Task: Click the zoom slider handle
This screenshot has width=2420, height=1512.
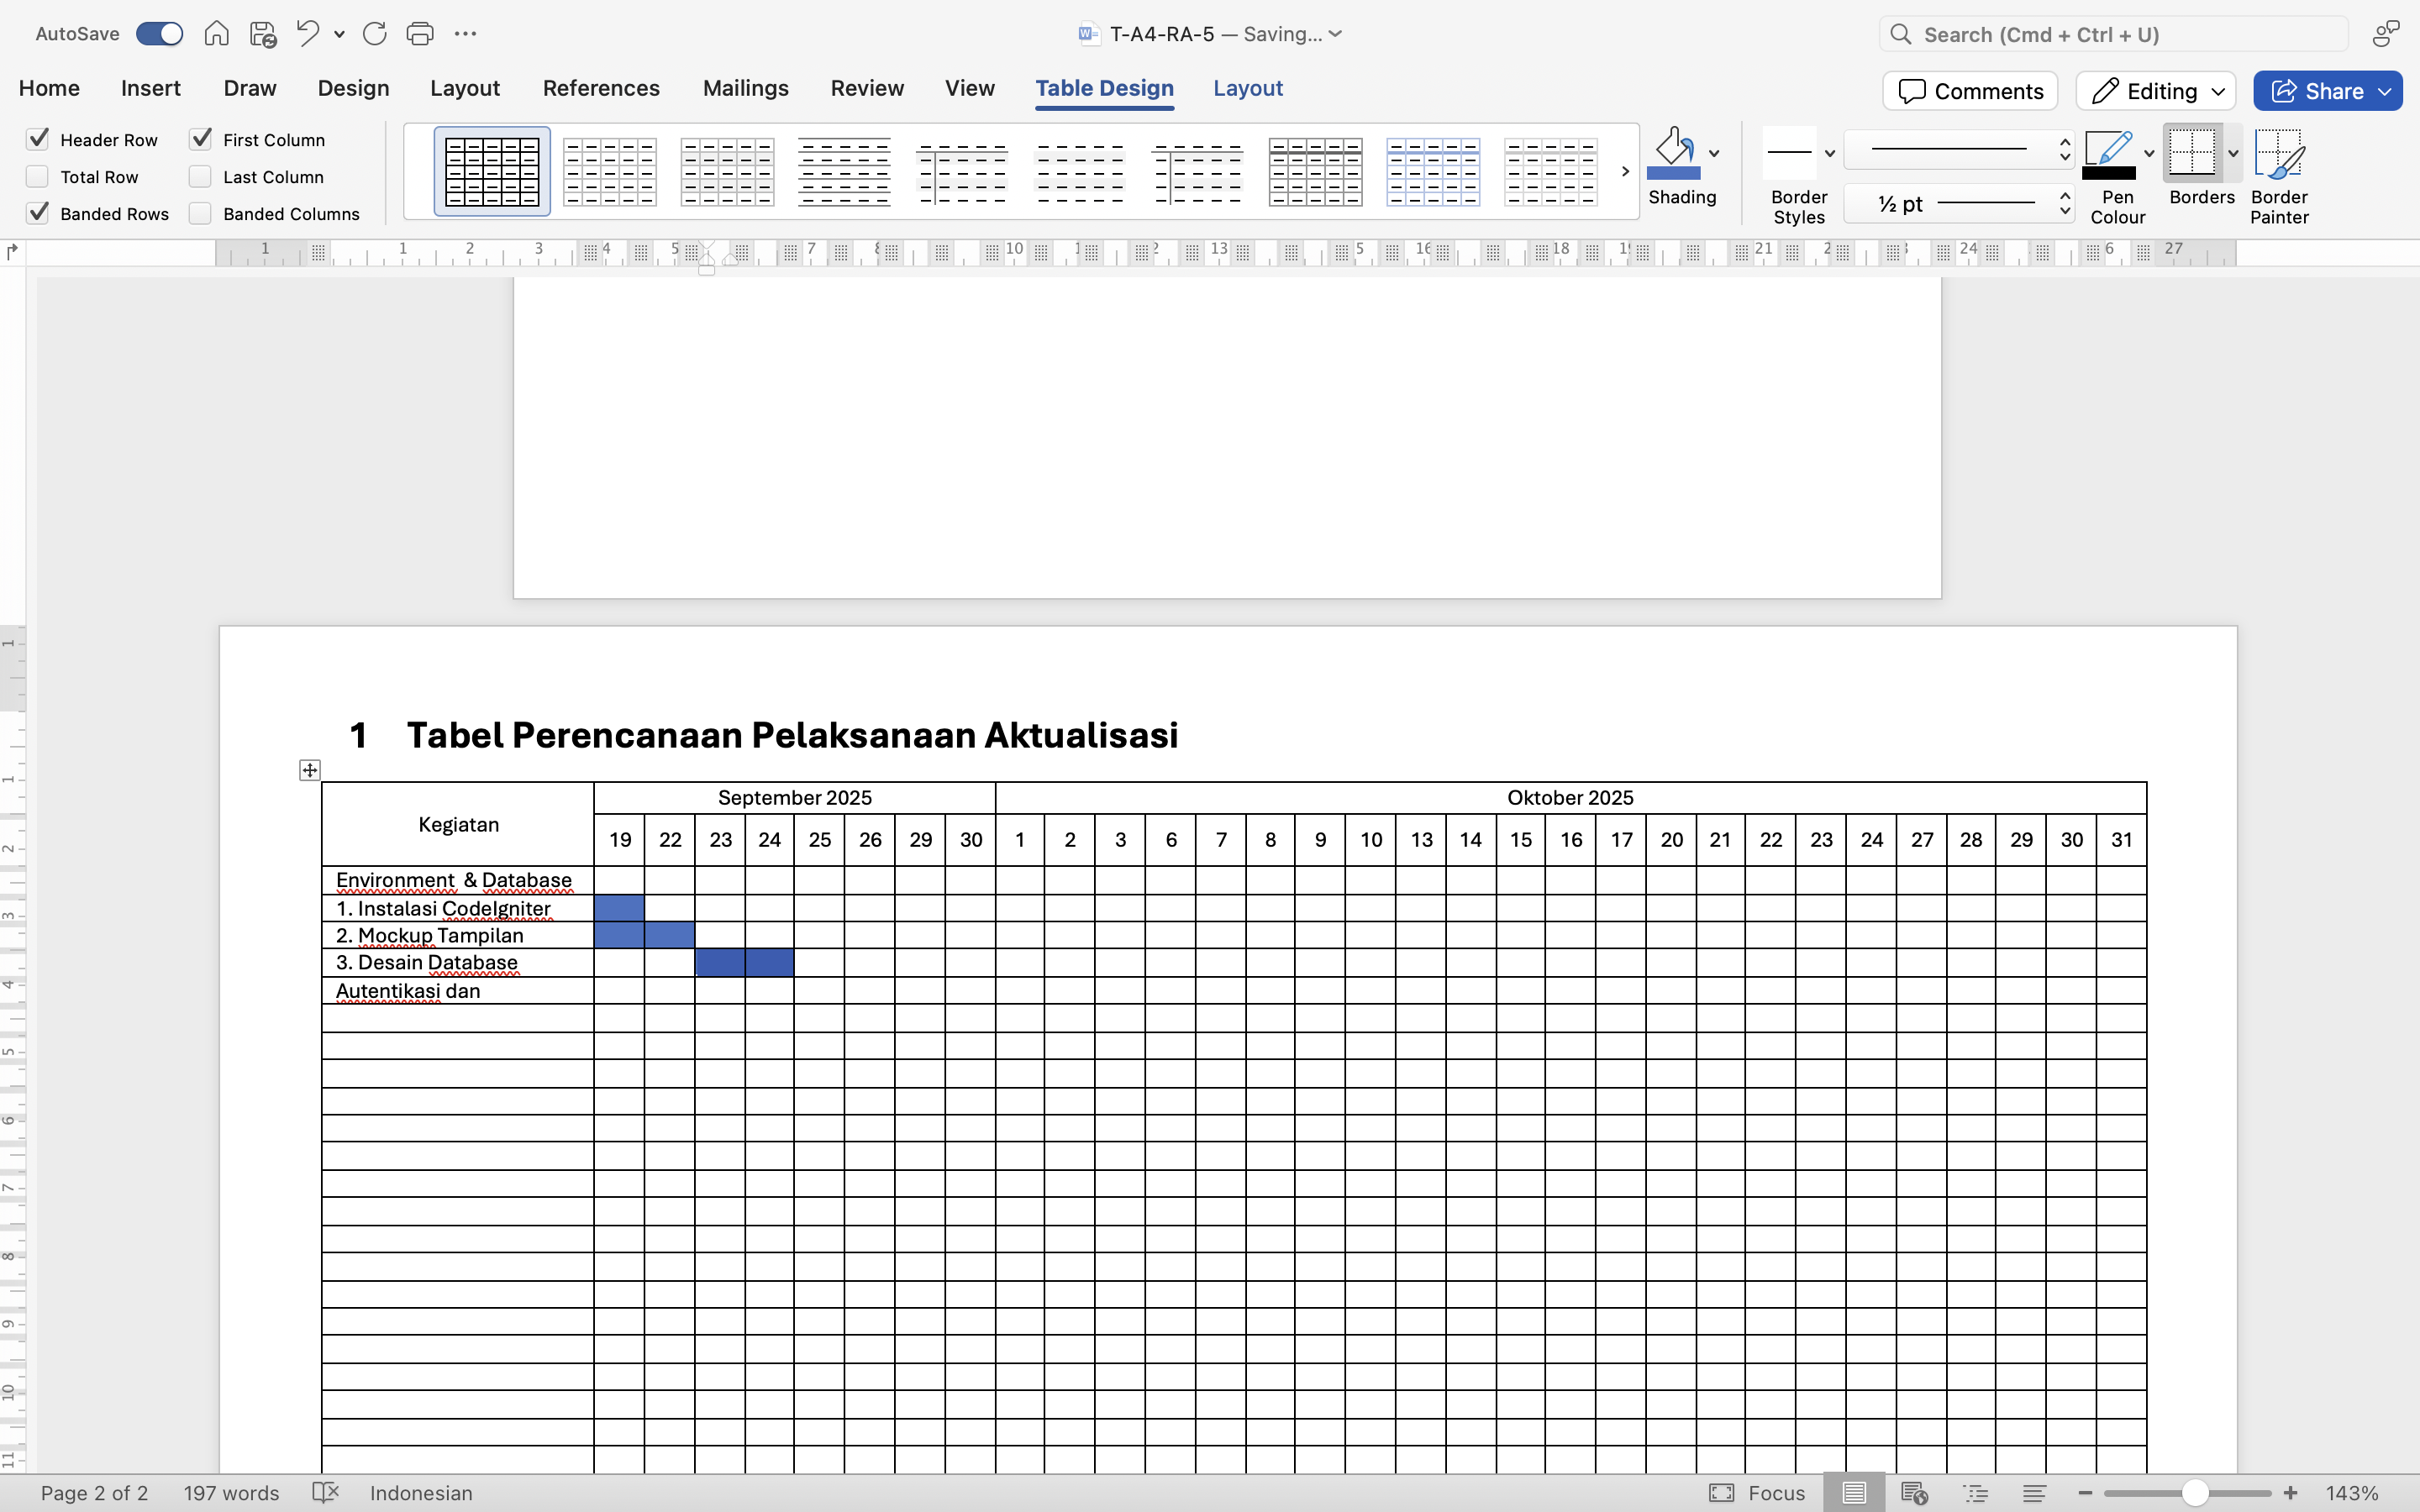Action: (2195, 1493)
